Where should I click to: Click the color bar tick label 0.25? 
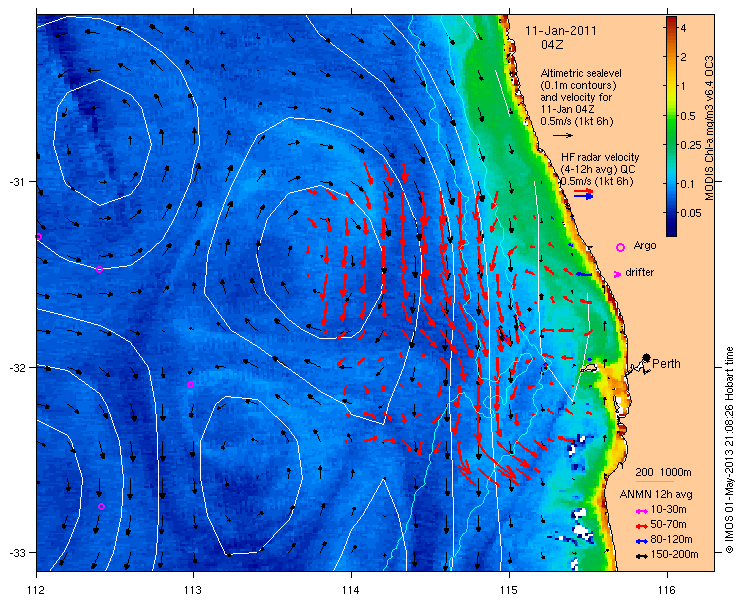coord(690,146)
